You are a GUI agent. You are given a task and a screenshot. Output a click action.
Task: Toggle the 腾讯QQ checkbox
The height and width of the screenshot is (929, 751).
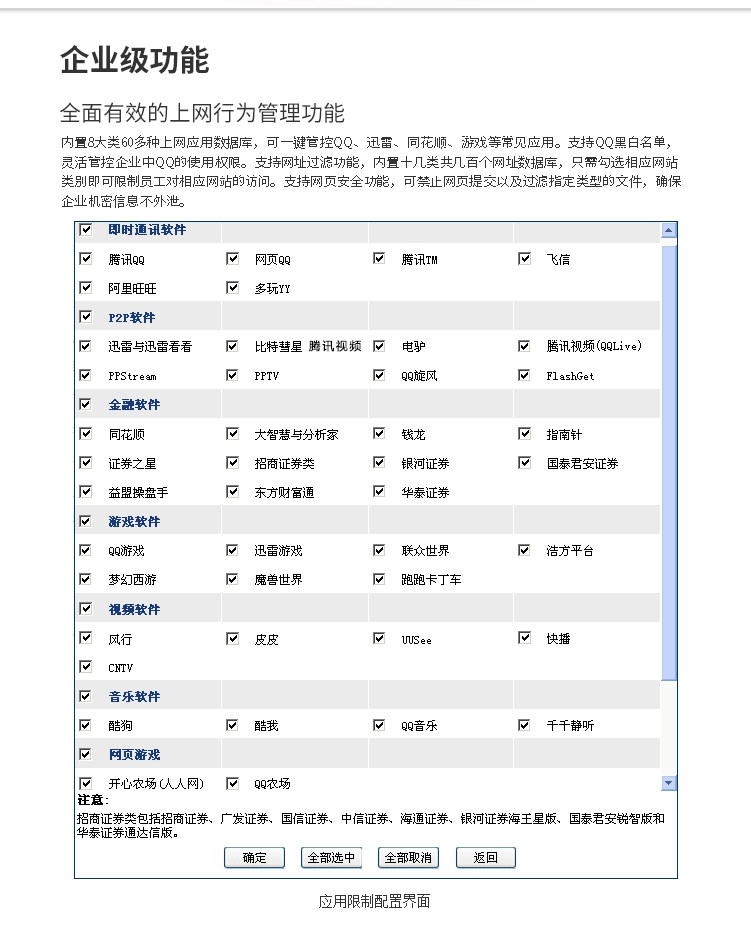[x=86, y=258]
